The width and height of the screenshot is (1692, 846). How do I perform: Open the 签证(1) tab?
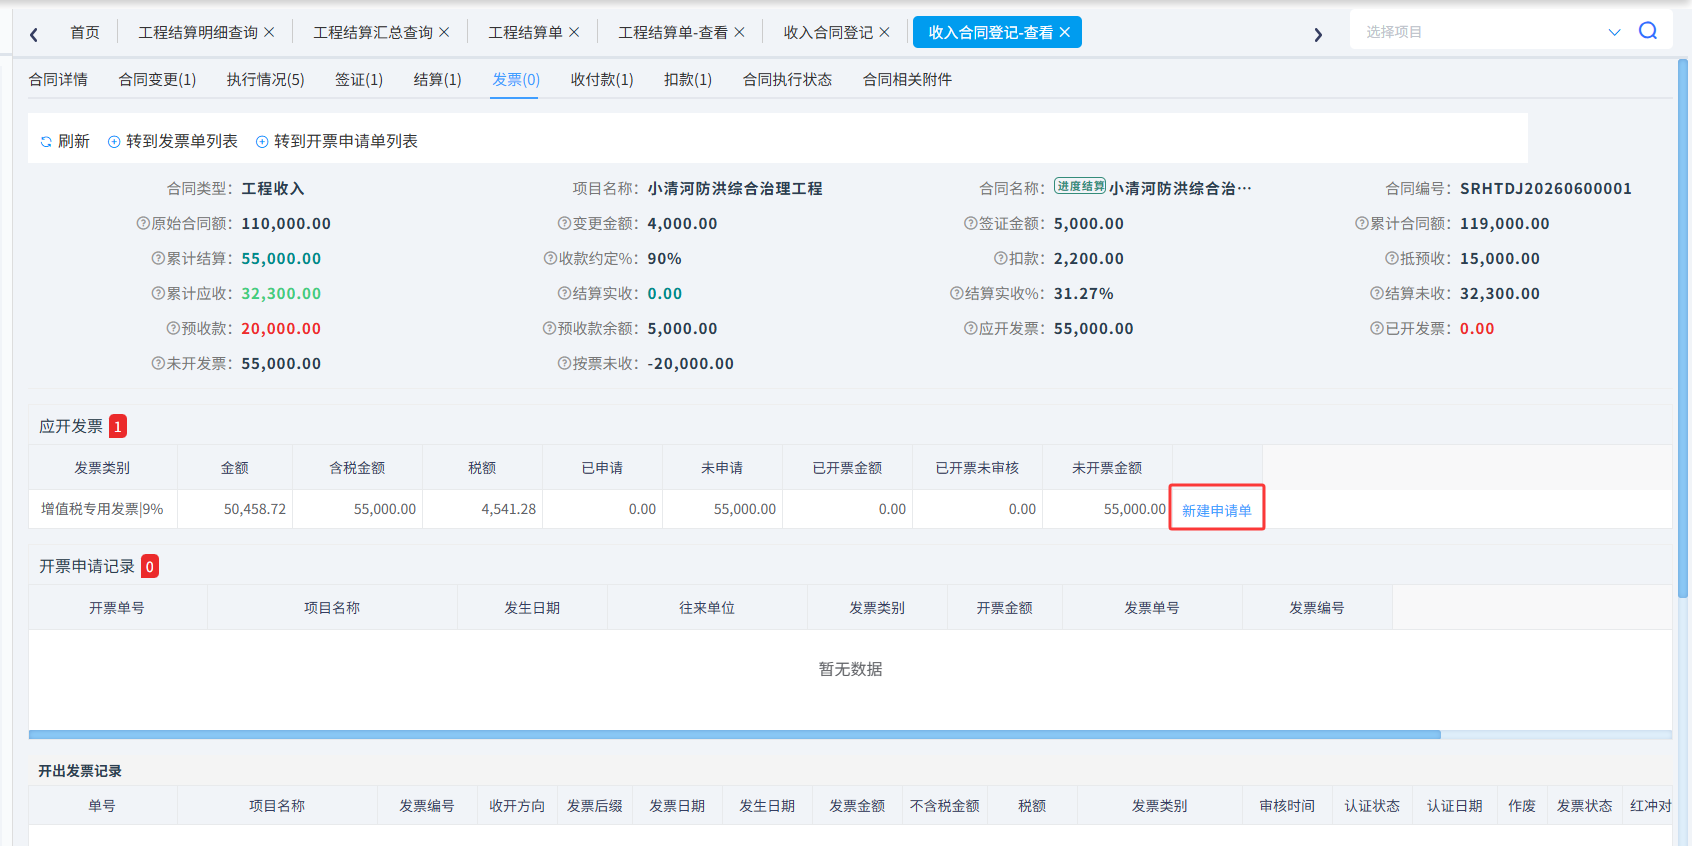point(359,79)
